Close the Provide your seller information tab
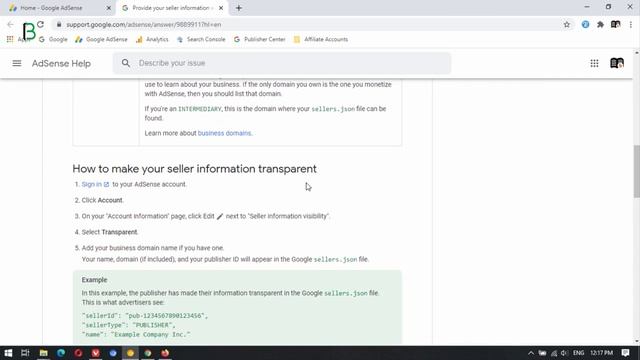Viewport: 640px width, 360px height. [221, 8]
